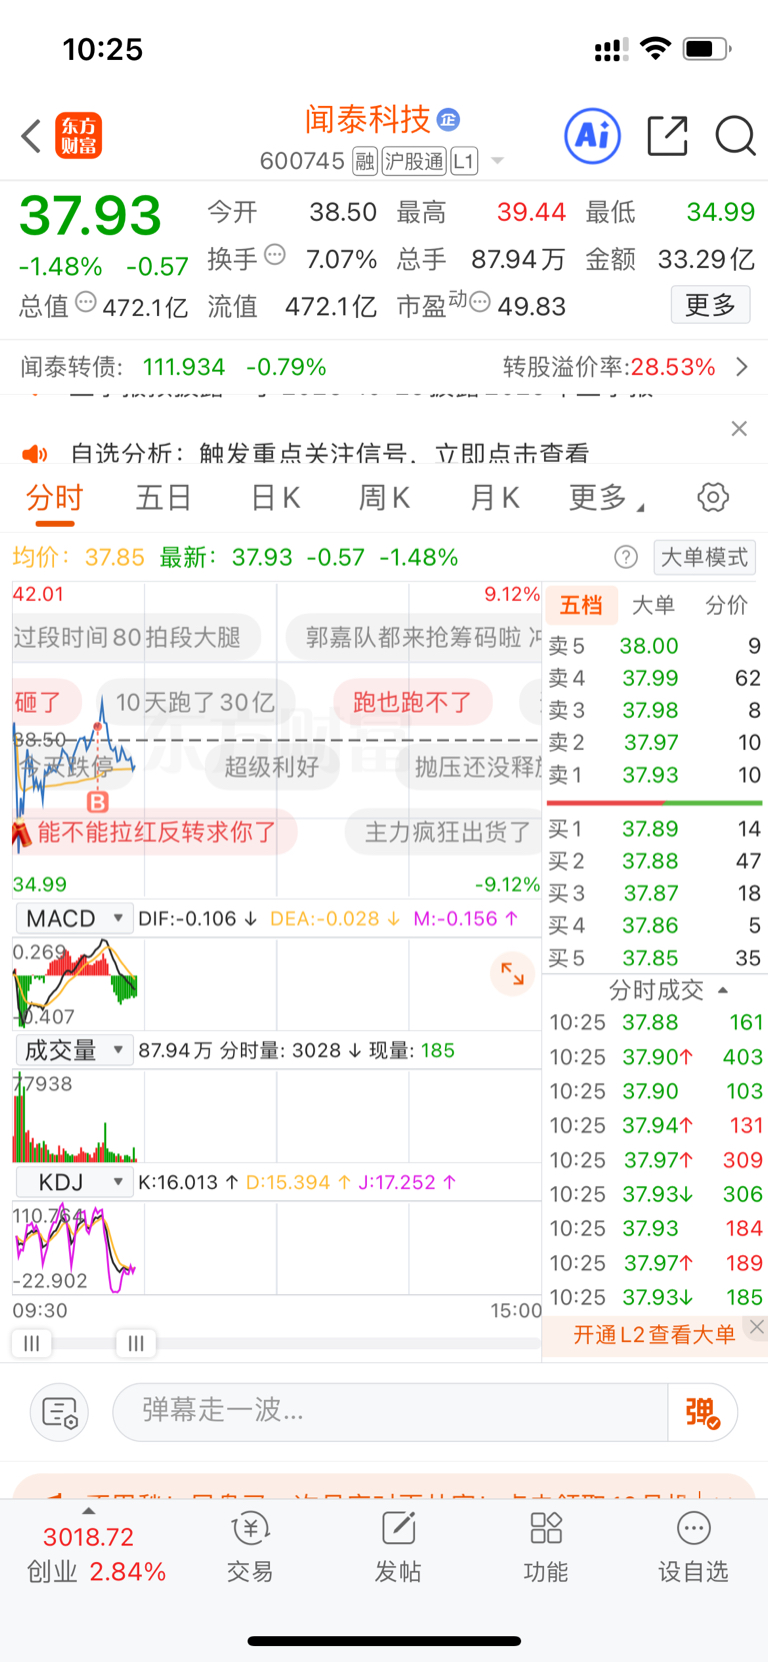768x1663 pixels.
Task: Tap trade row 37.90↑ 403
Action: (x=656, y=1057)
